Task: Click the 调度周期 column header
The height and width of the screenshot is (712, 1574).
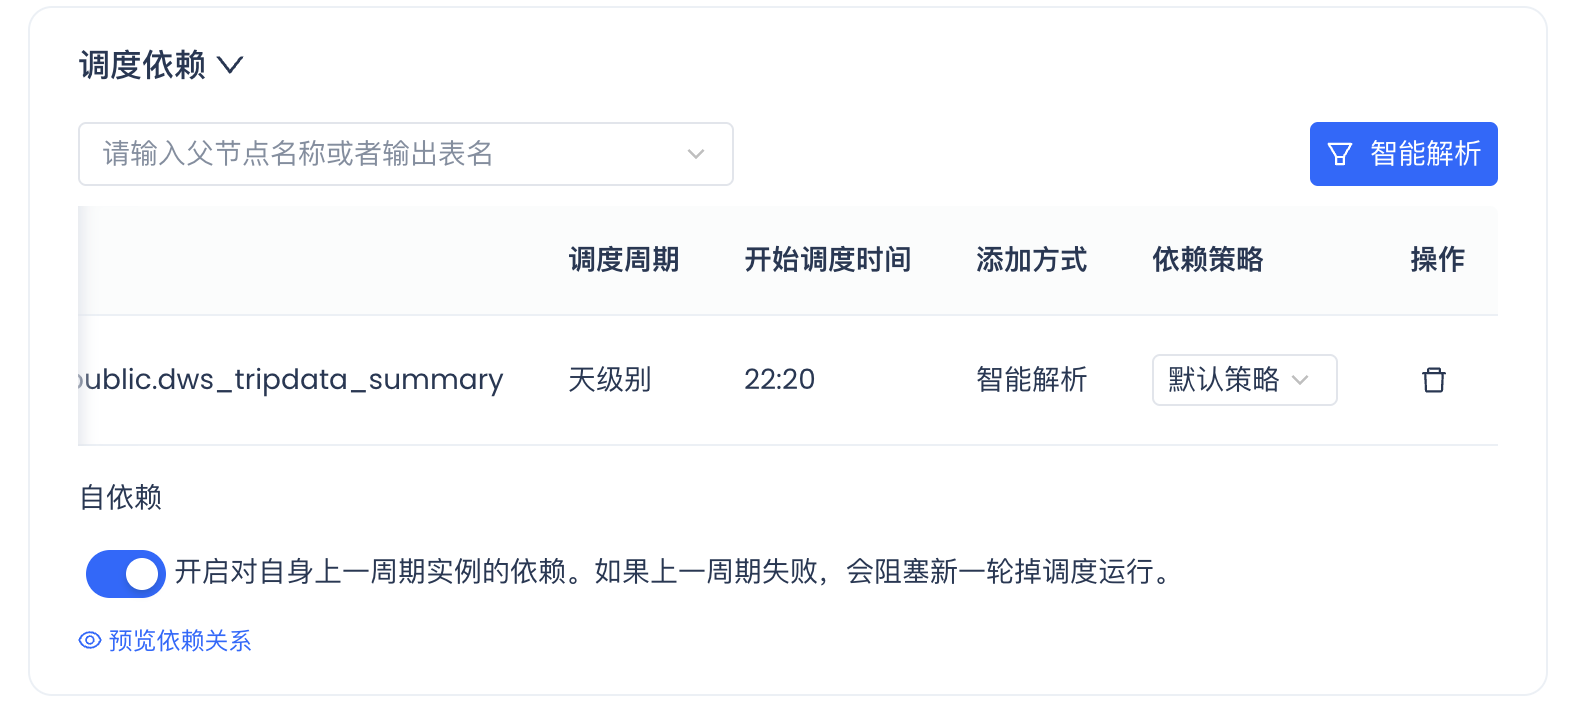Action: pyautogui.click(x=624, y=260)
